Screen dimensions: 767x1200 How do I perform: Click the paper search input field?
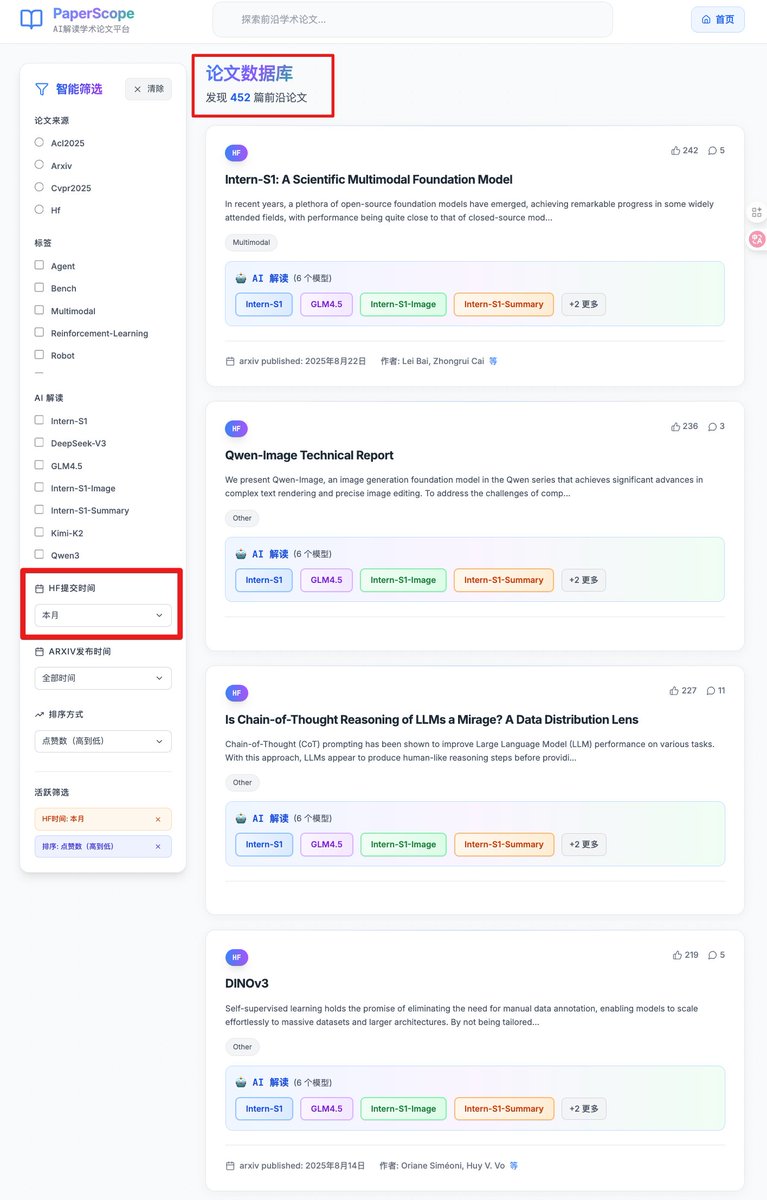pos(412,19)
